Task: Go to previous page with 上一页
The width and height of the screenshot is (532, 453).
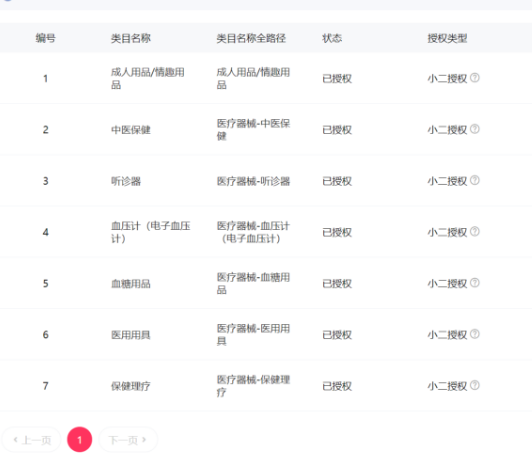Action: pyautogui.click(x=32, y=440)
